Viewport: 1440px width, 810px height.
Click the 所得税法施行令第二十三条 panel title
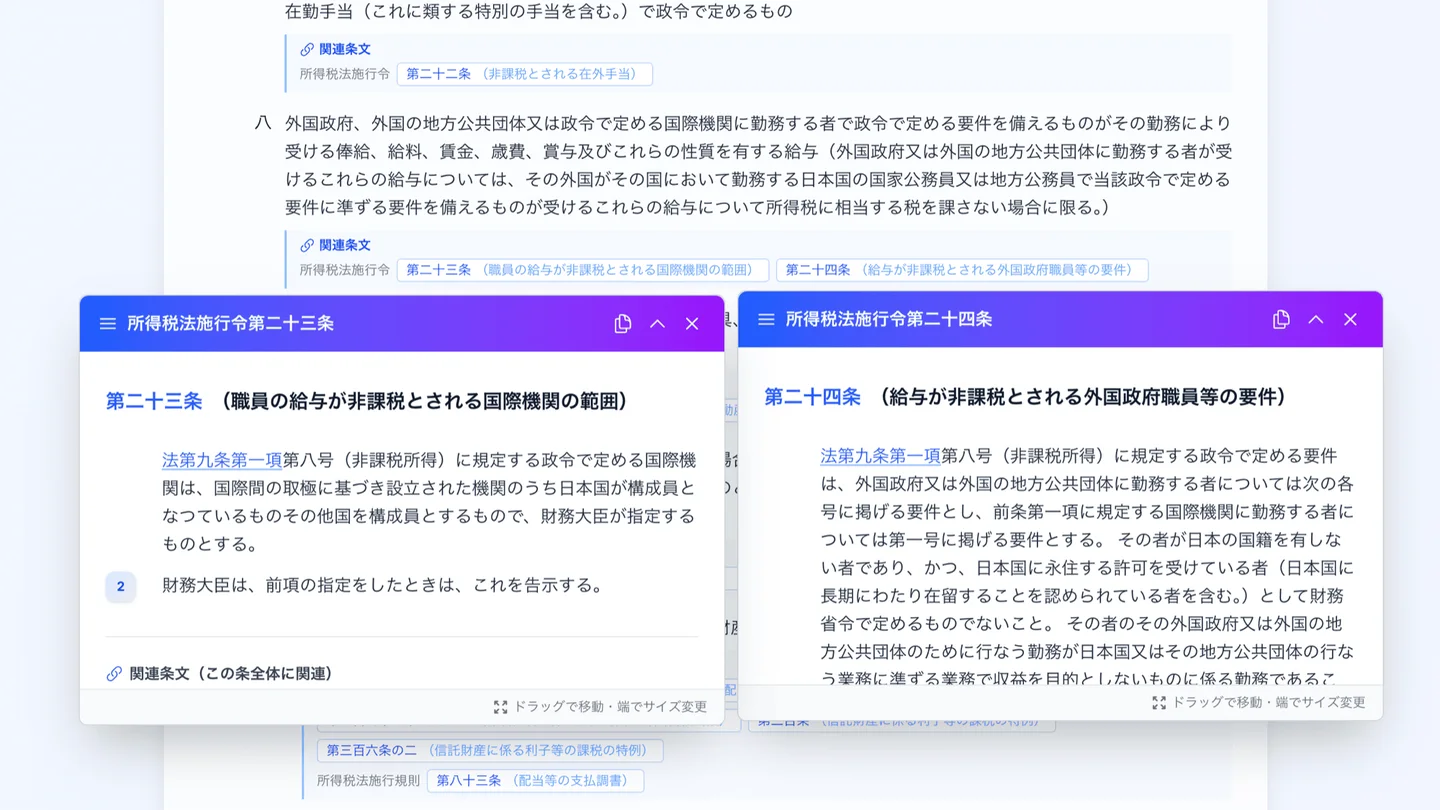coord(231,324)
